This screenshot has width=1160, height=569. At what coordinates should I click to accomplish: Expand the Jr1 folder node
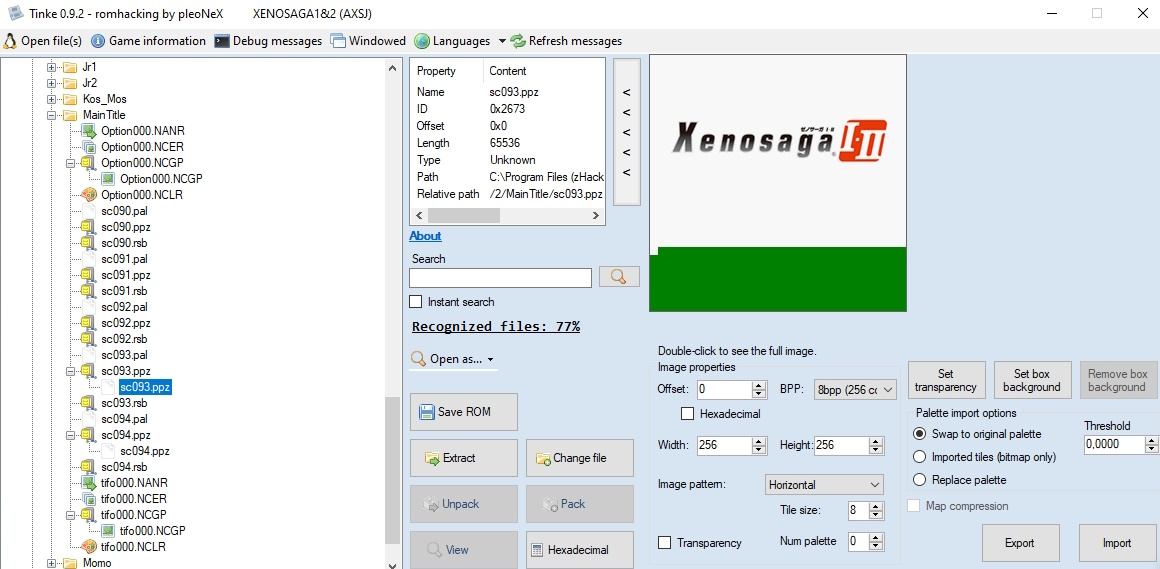(x=52, y=67)
